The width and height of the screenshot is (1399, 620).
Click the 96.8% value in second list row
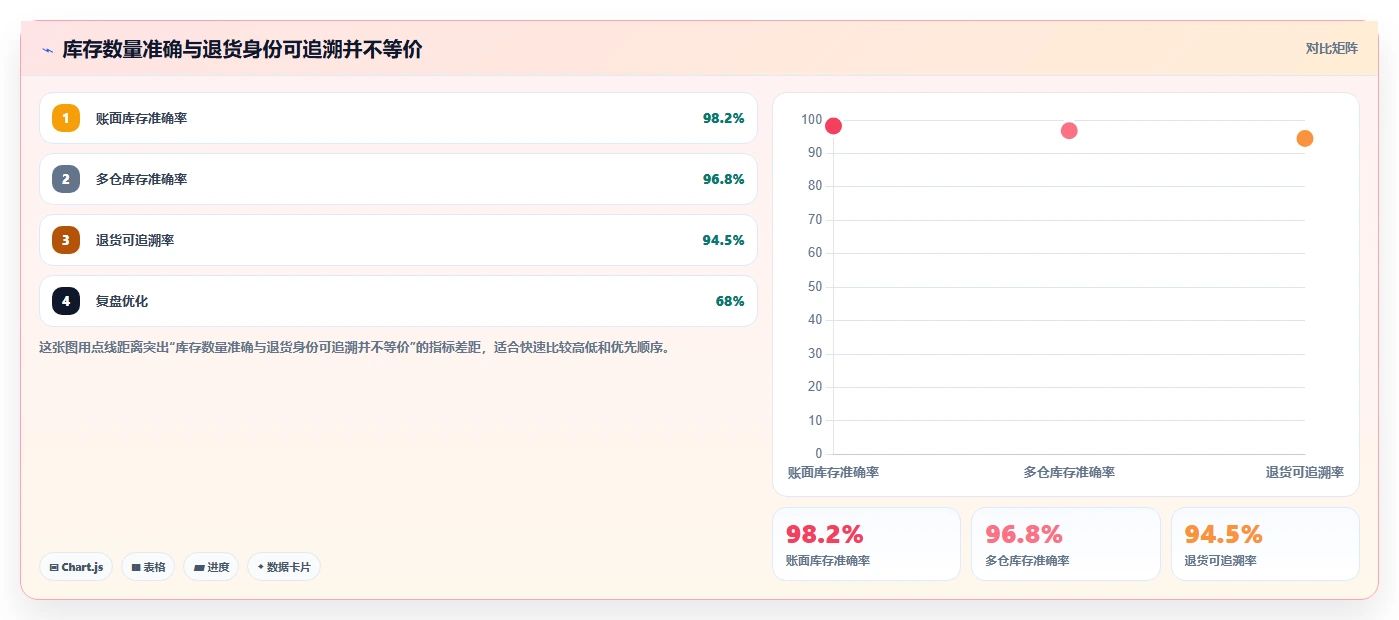pyautogui.click(x=723, y=179)
